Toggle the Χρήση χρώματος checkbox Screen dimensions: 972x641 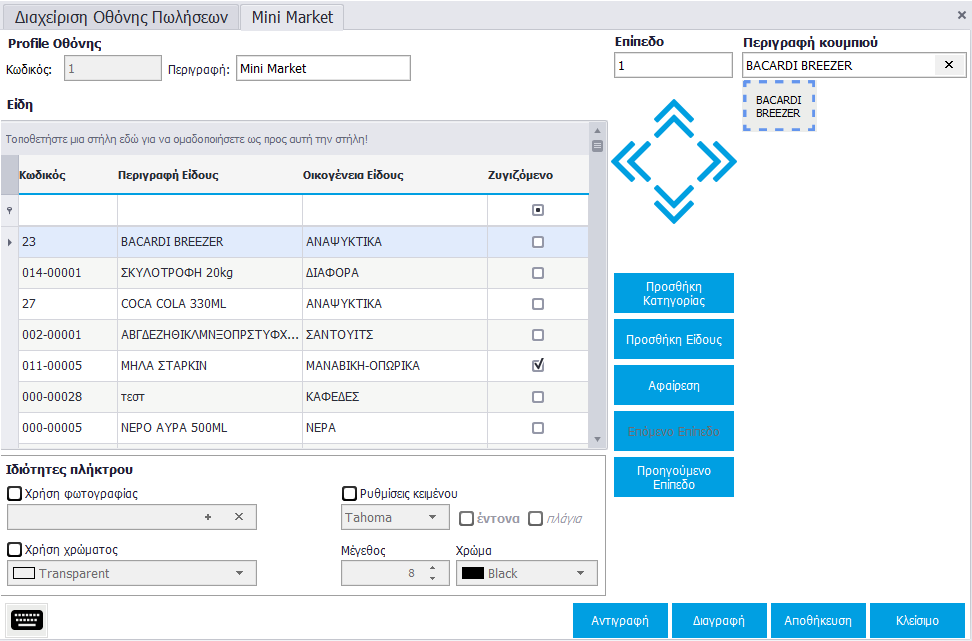[x=15, y=549]
